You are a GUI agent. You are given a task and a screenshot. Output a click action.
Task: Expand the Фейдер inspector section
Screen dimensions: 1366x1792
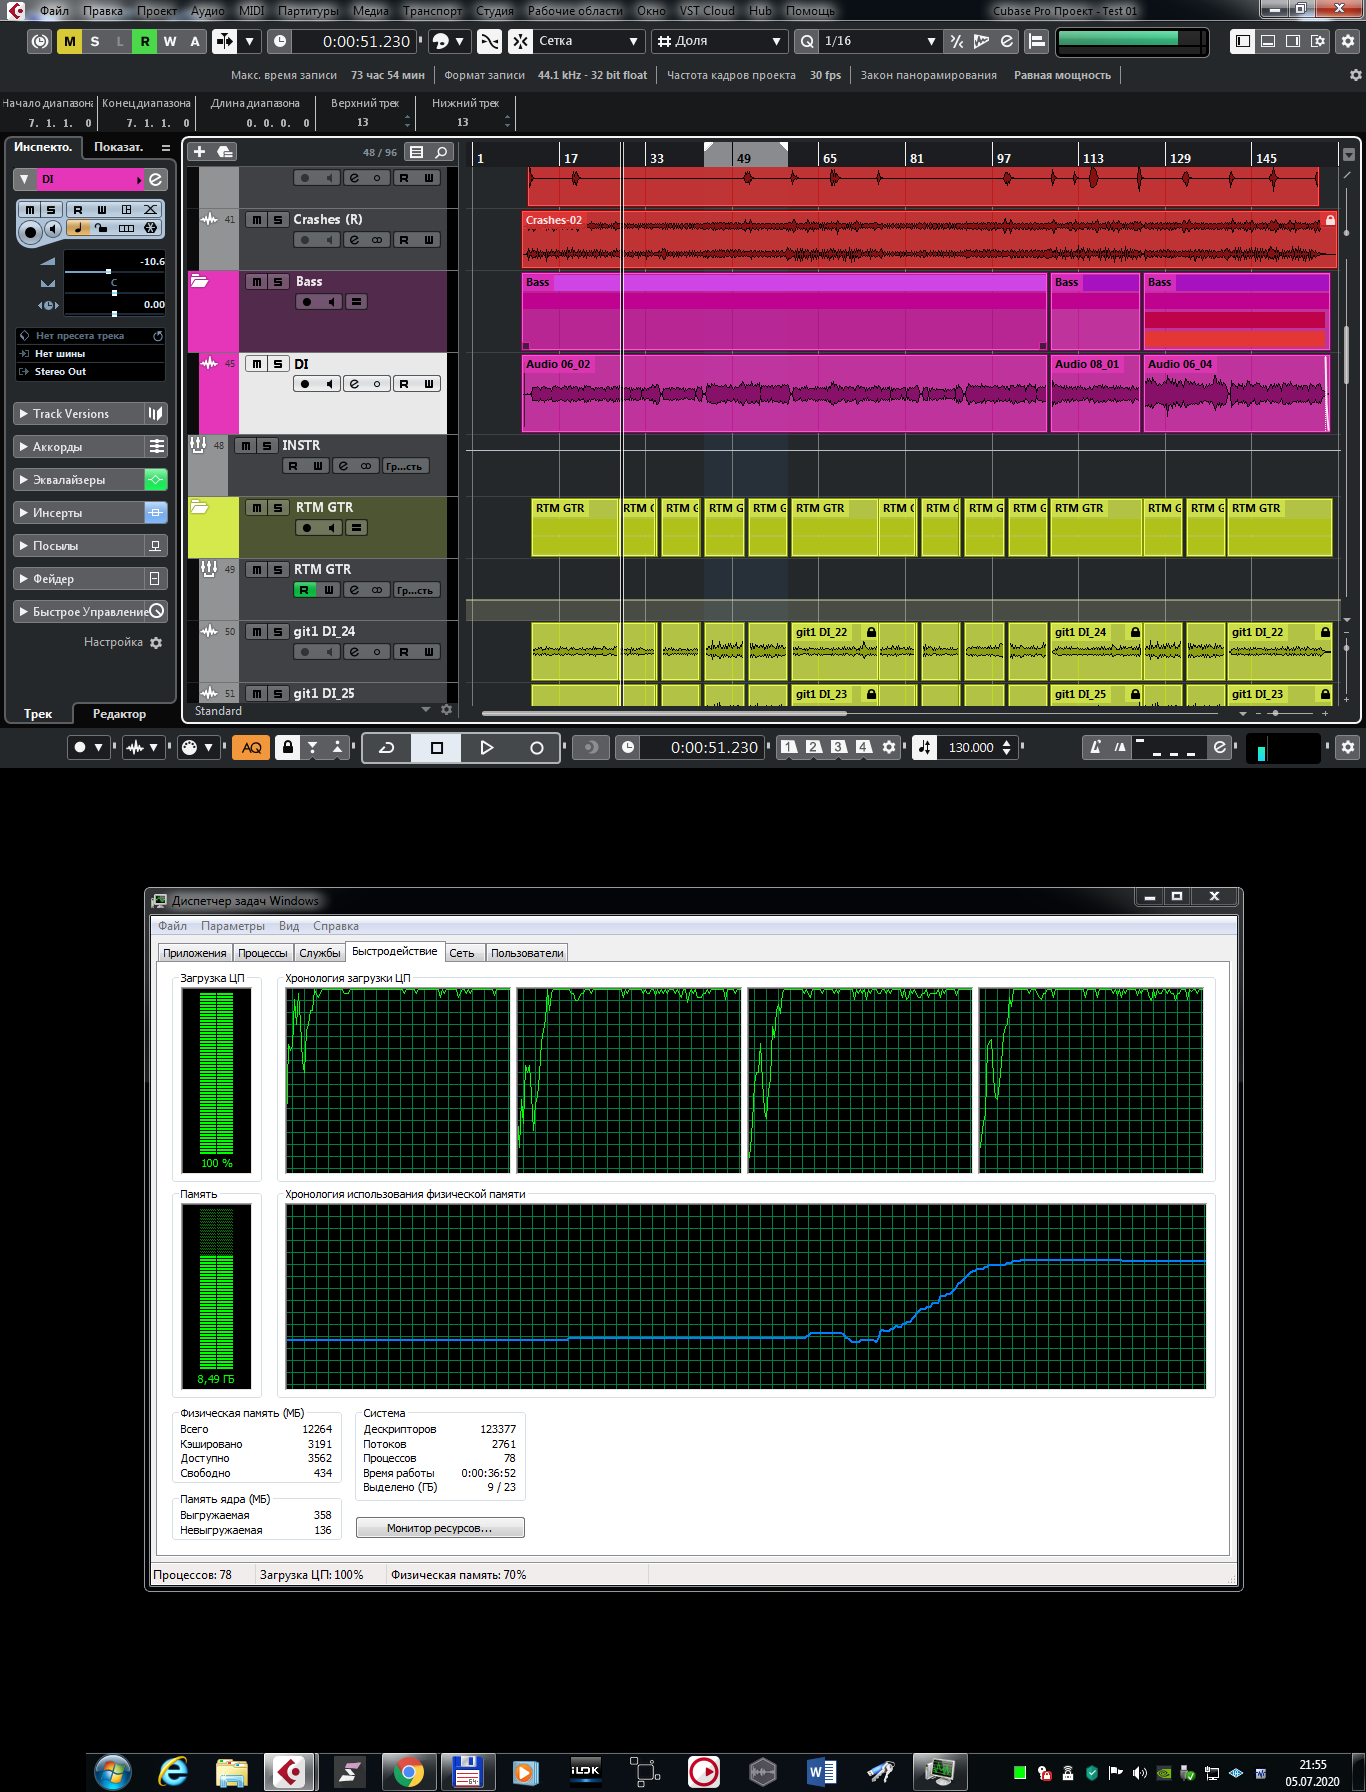(78, 579)
